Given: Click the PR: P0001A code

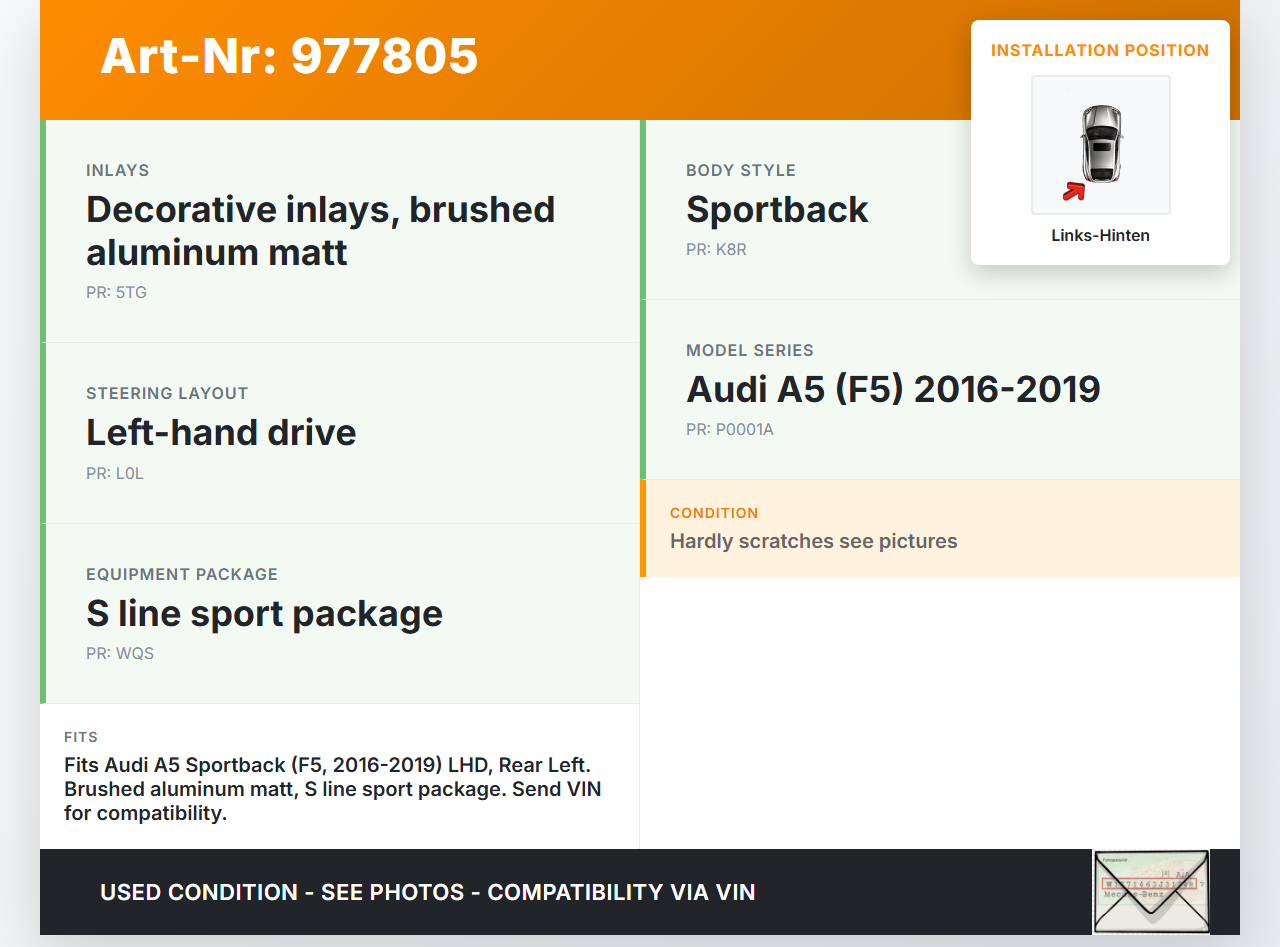Looking at the screenshot, I should point(730,430).
